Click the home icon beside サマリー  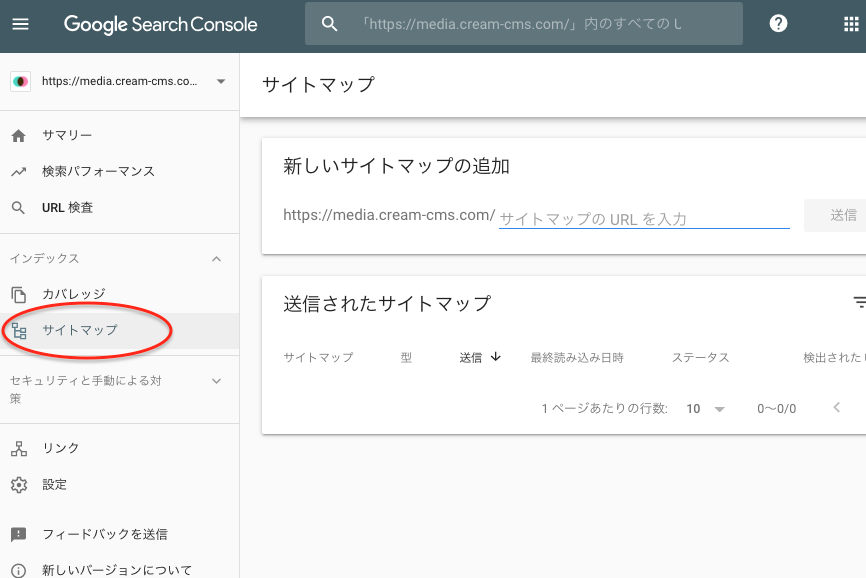18,136
